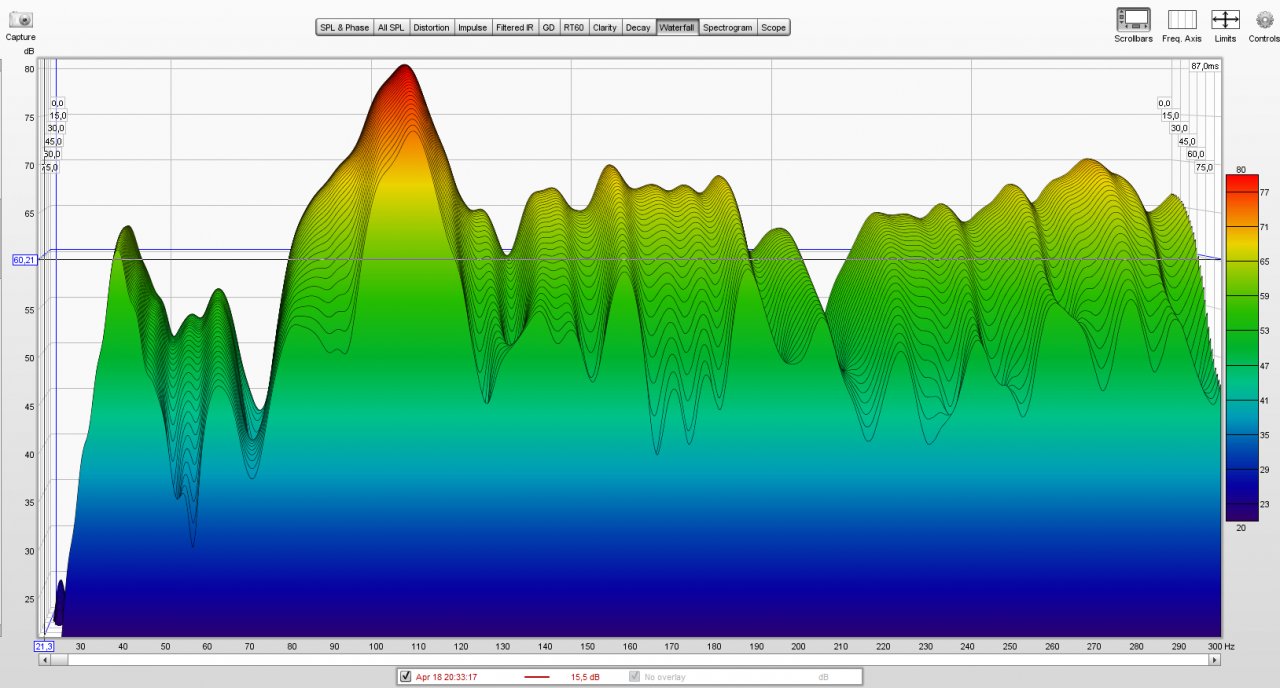Open the Filtered IR tab

515,28
